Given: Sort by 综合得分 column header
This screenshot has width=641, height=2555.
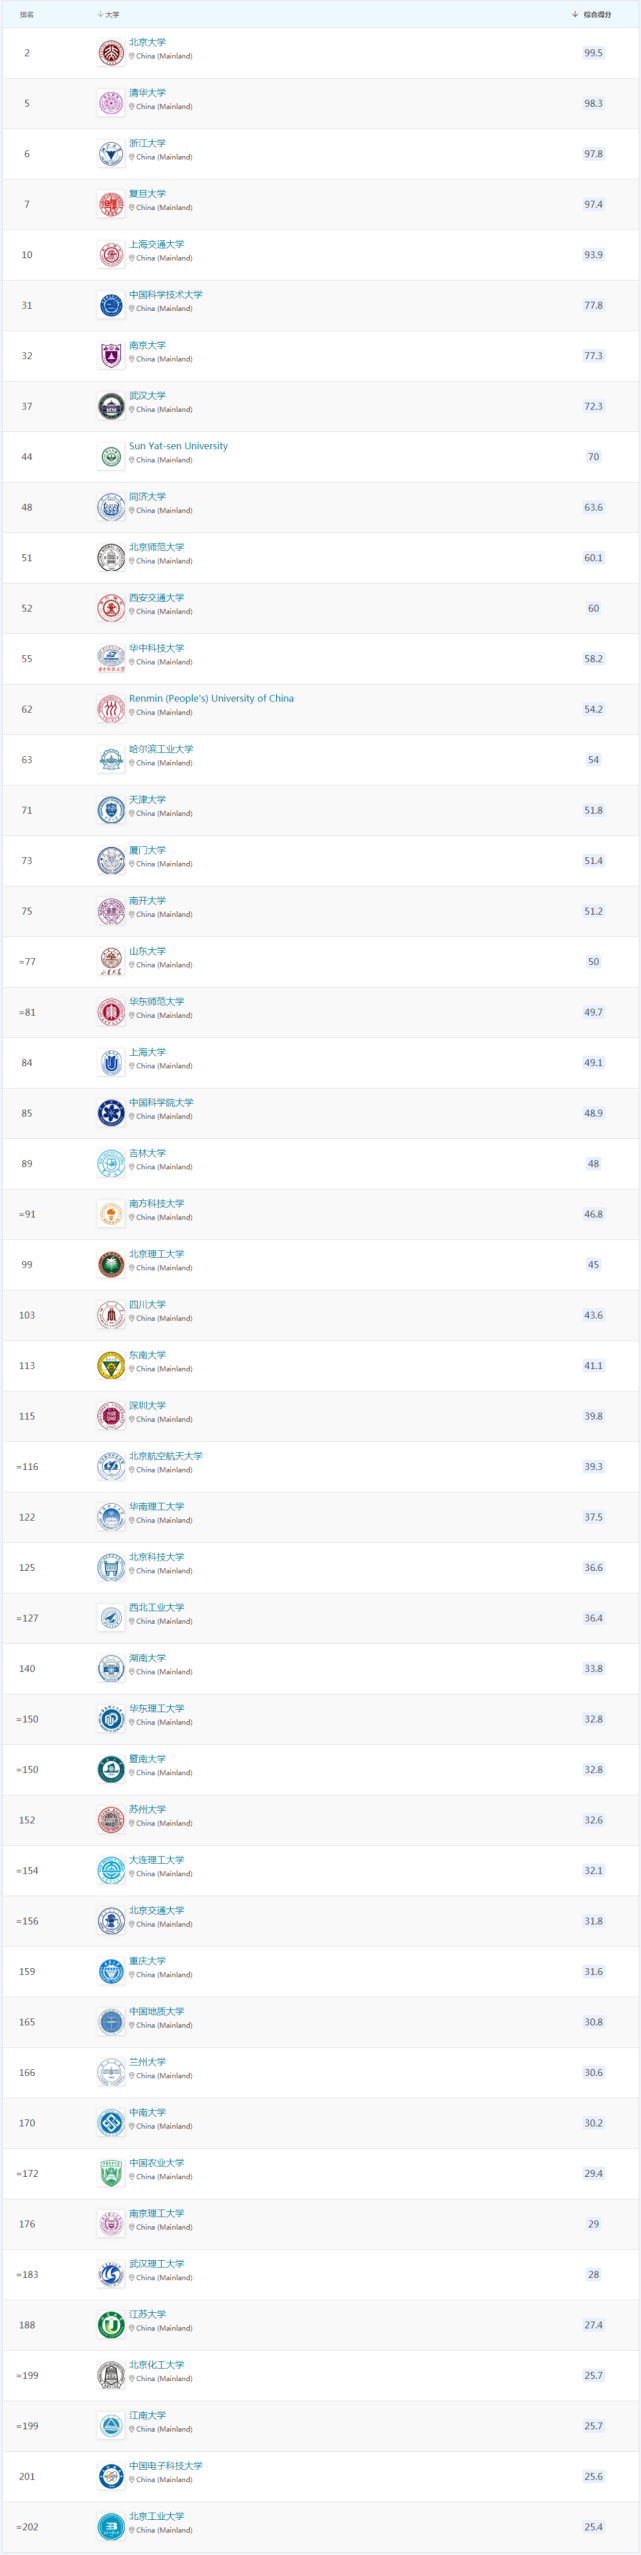Looking at the screenshot, I should pos(597,15).
